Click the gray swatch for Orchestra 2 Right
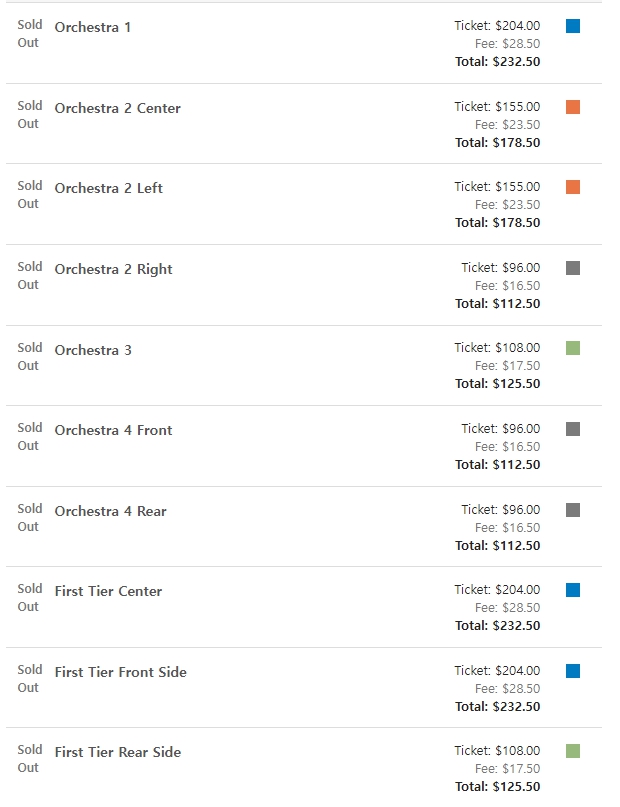The width and height of the screenshot is (620, 807). pyautogui.click(x=573, y=268)
